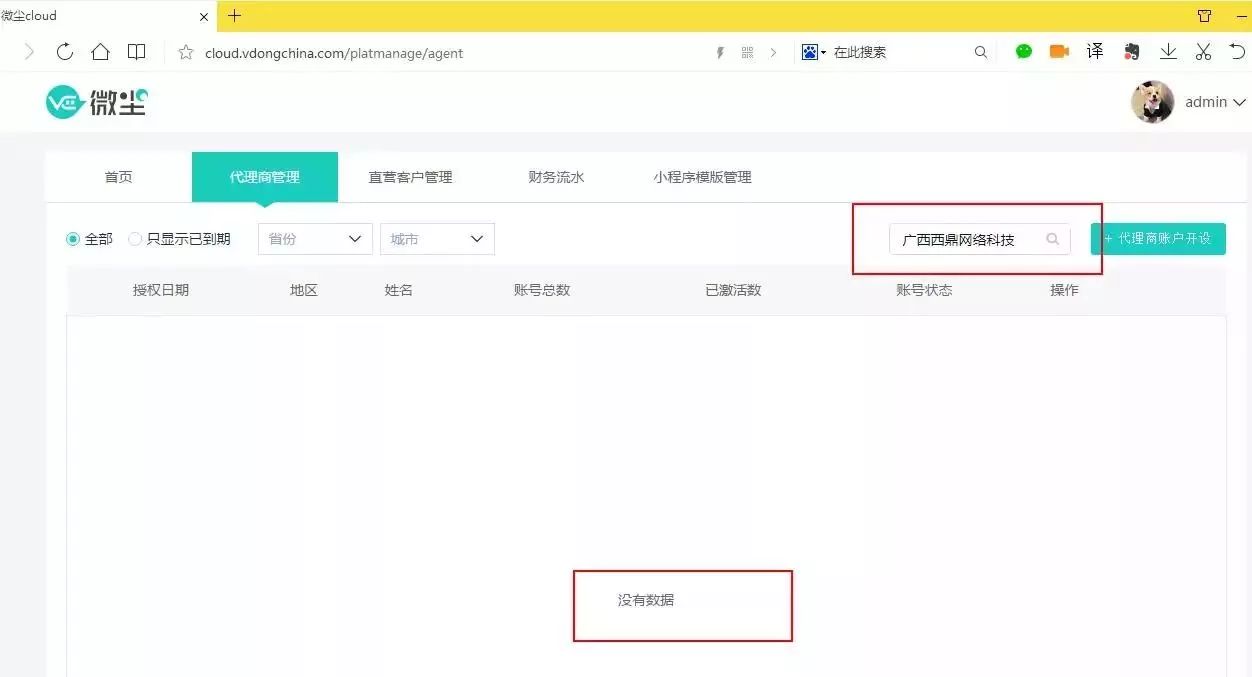The height and width of the screenshot is (677, 1252).
Task: Go to browser home page icon
Action: (x=100, y=52)
